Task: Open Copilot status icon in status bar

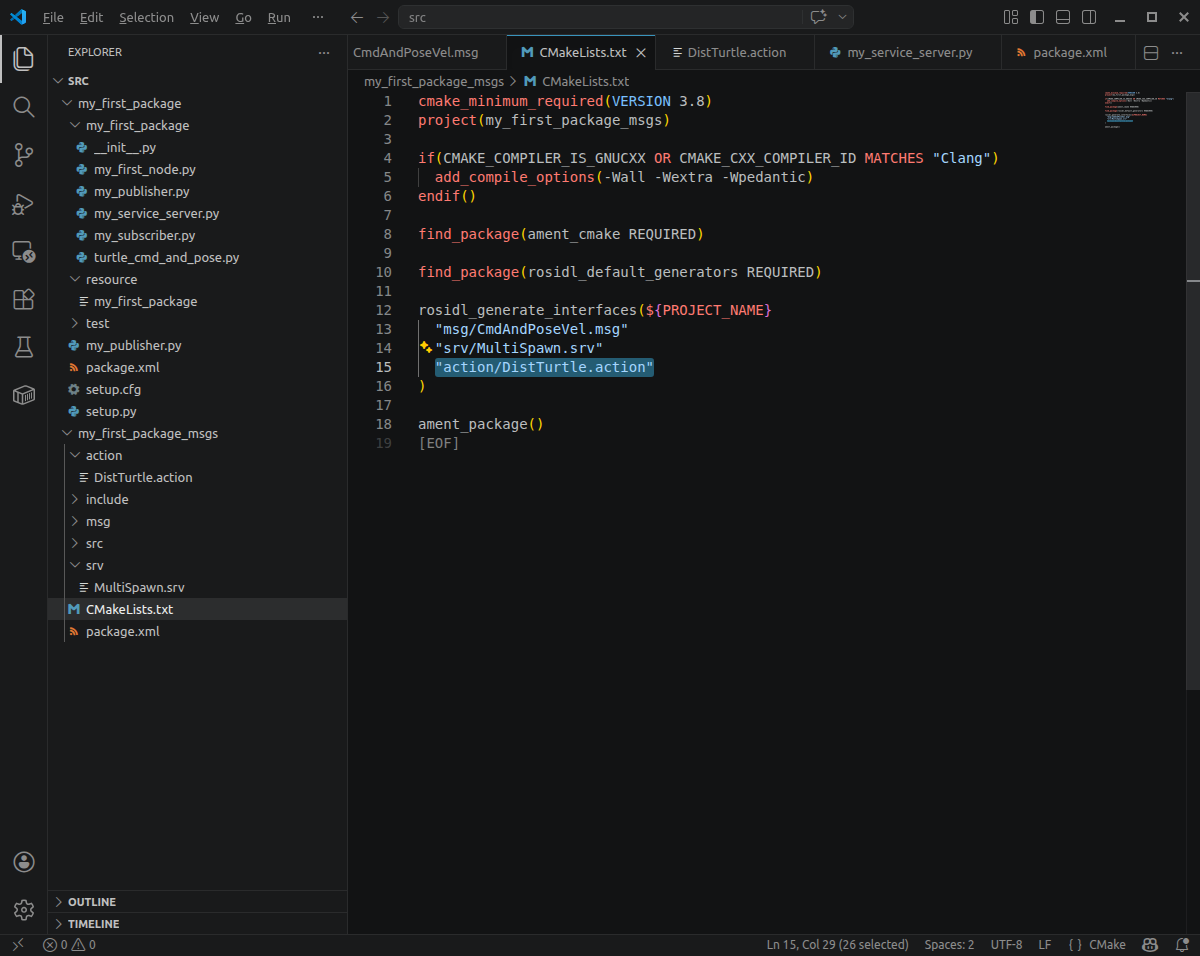Action: click(x=1151, y=944)
